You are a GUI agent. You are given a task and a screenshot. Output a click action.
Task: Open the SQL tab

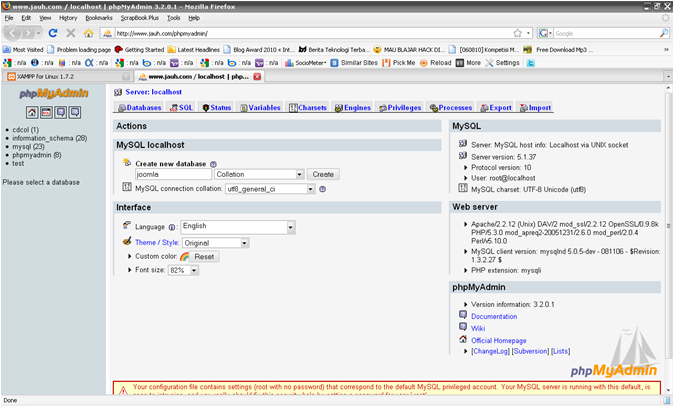(x=182, y=108)
